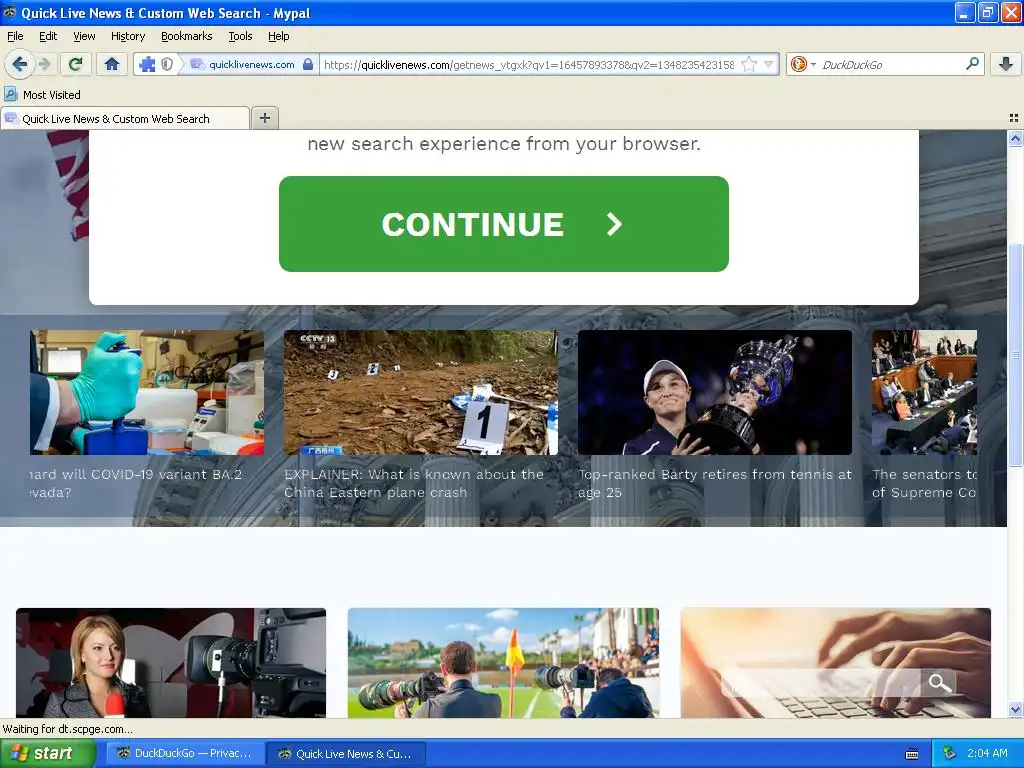Close the Mypal browser window

[x=1010, y=12]
